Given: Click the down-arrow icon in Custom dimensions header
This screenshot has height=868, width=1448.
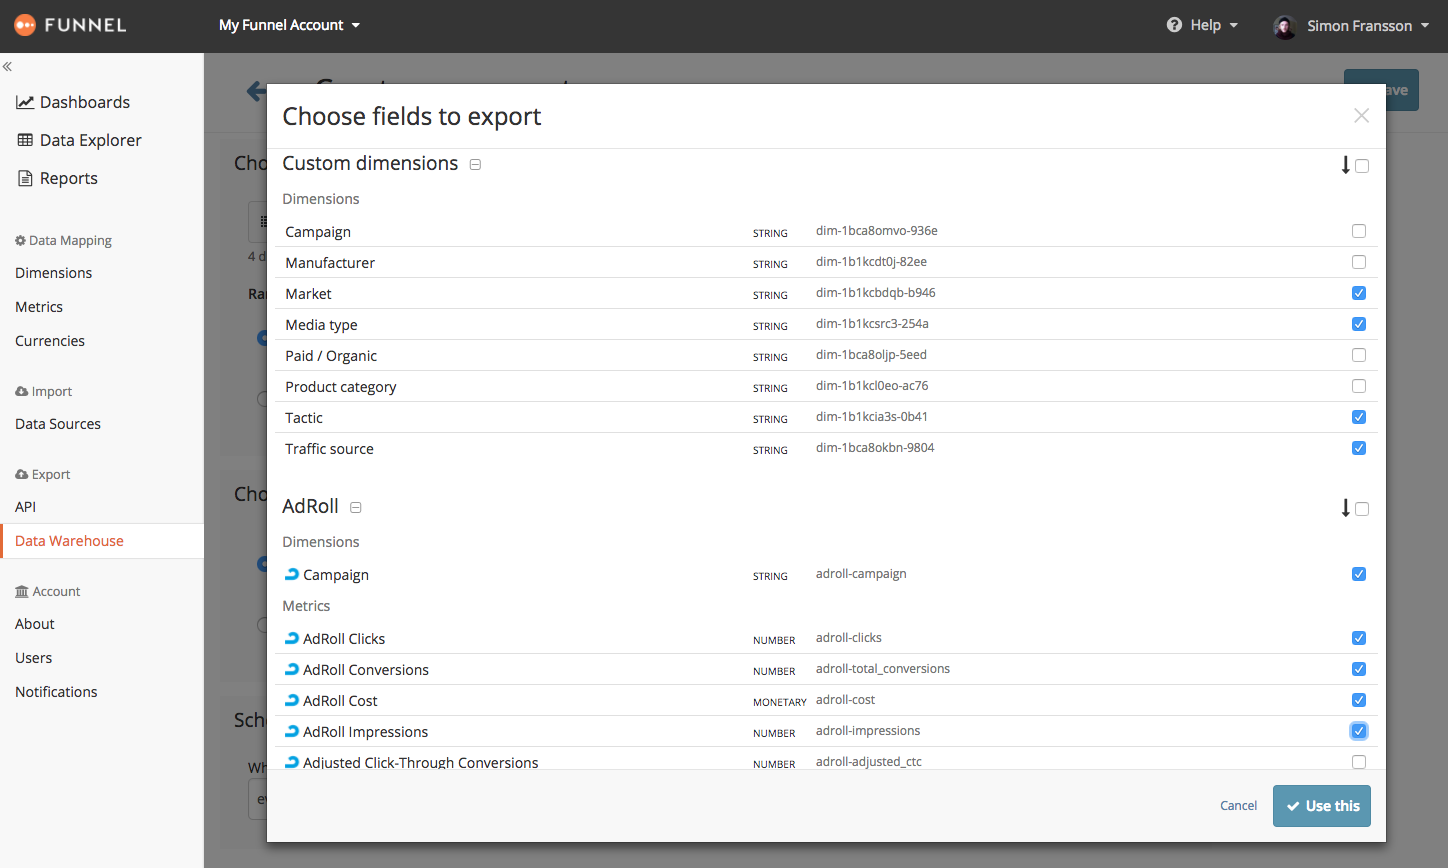Looking at the screenshot, I should [x=1346, y=165].
